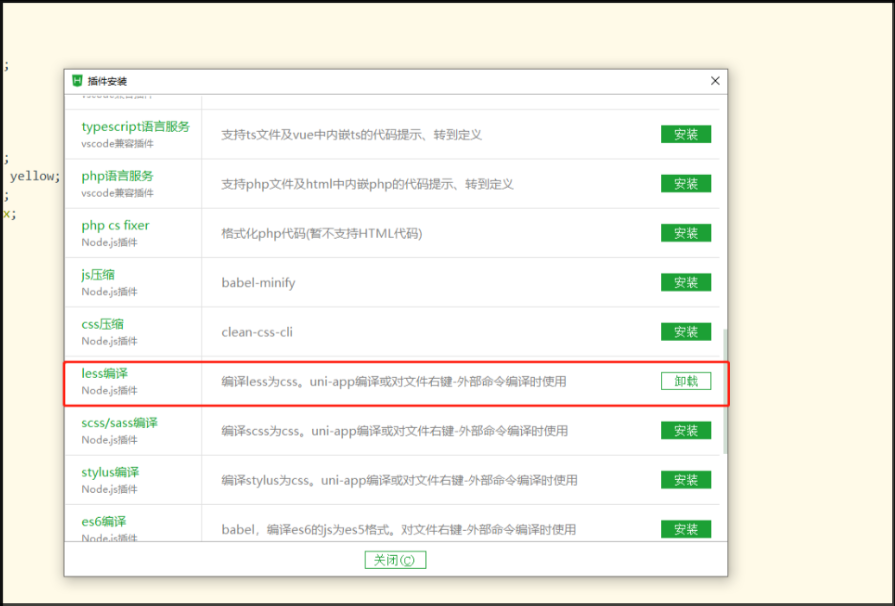
Task: Install the js压缩 babel-minify plugin
Action: point(685,281)
